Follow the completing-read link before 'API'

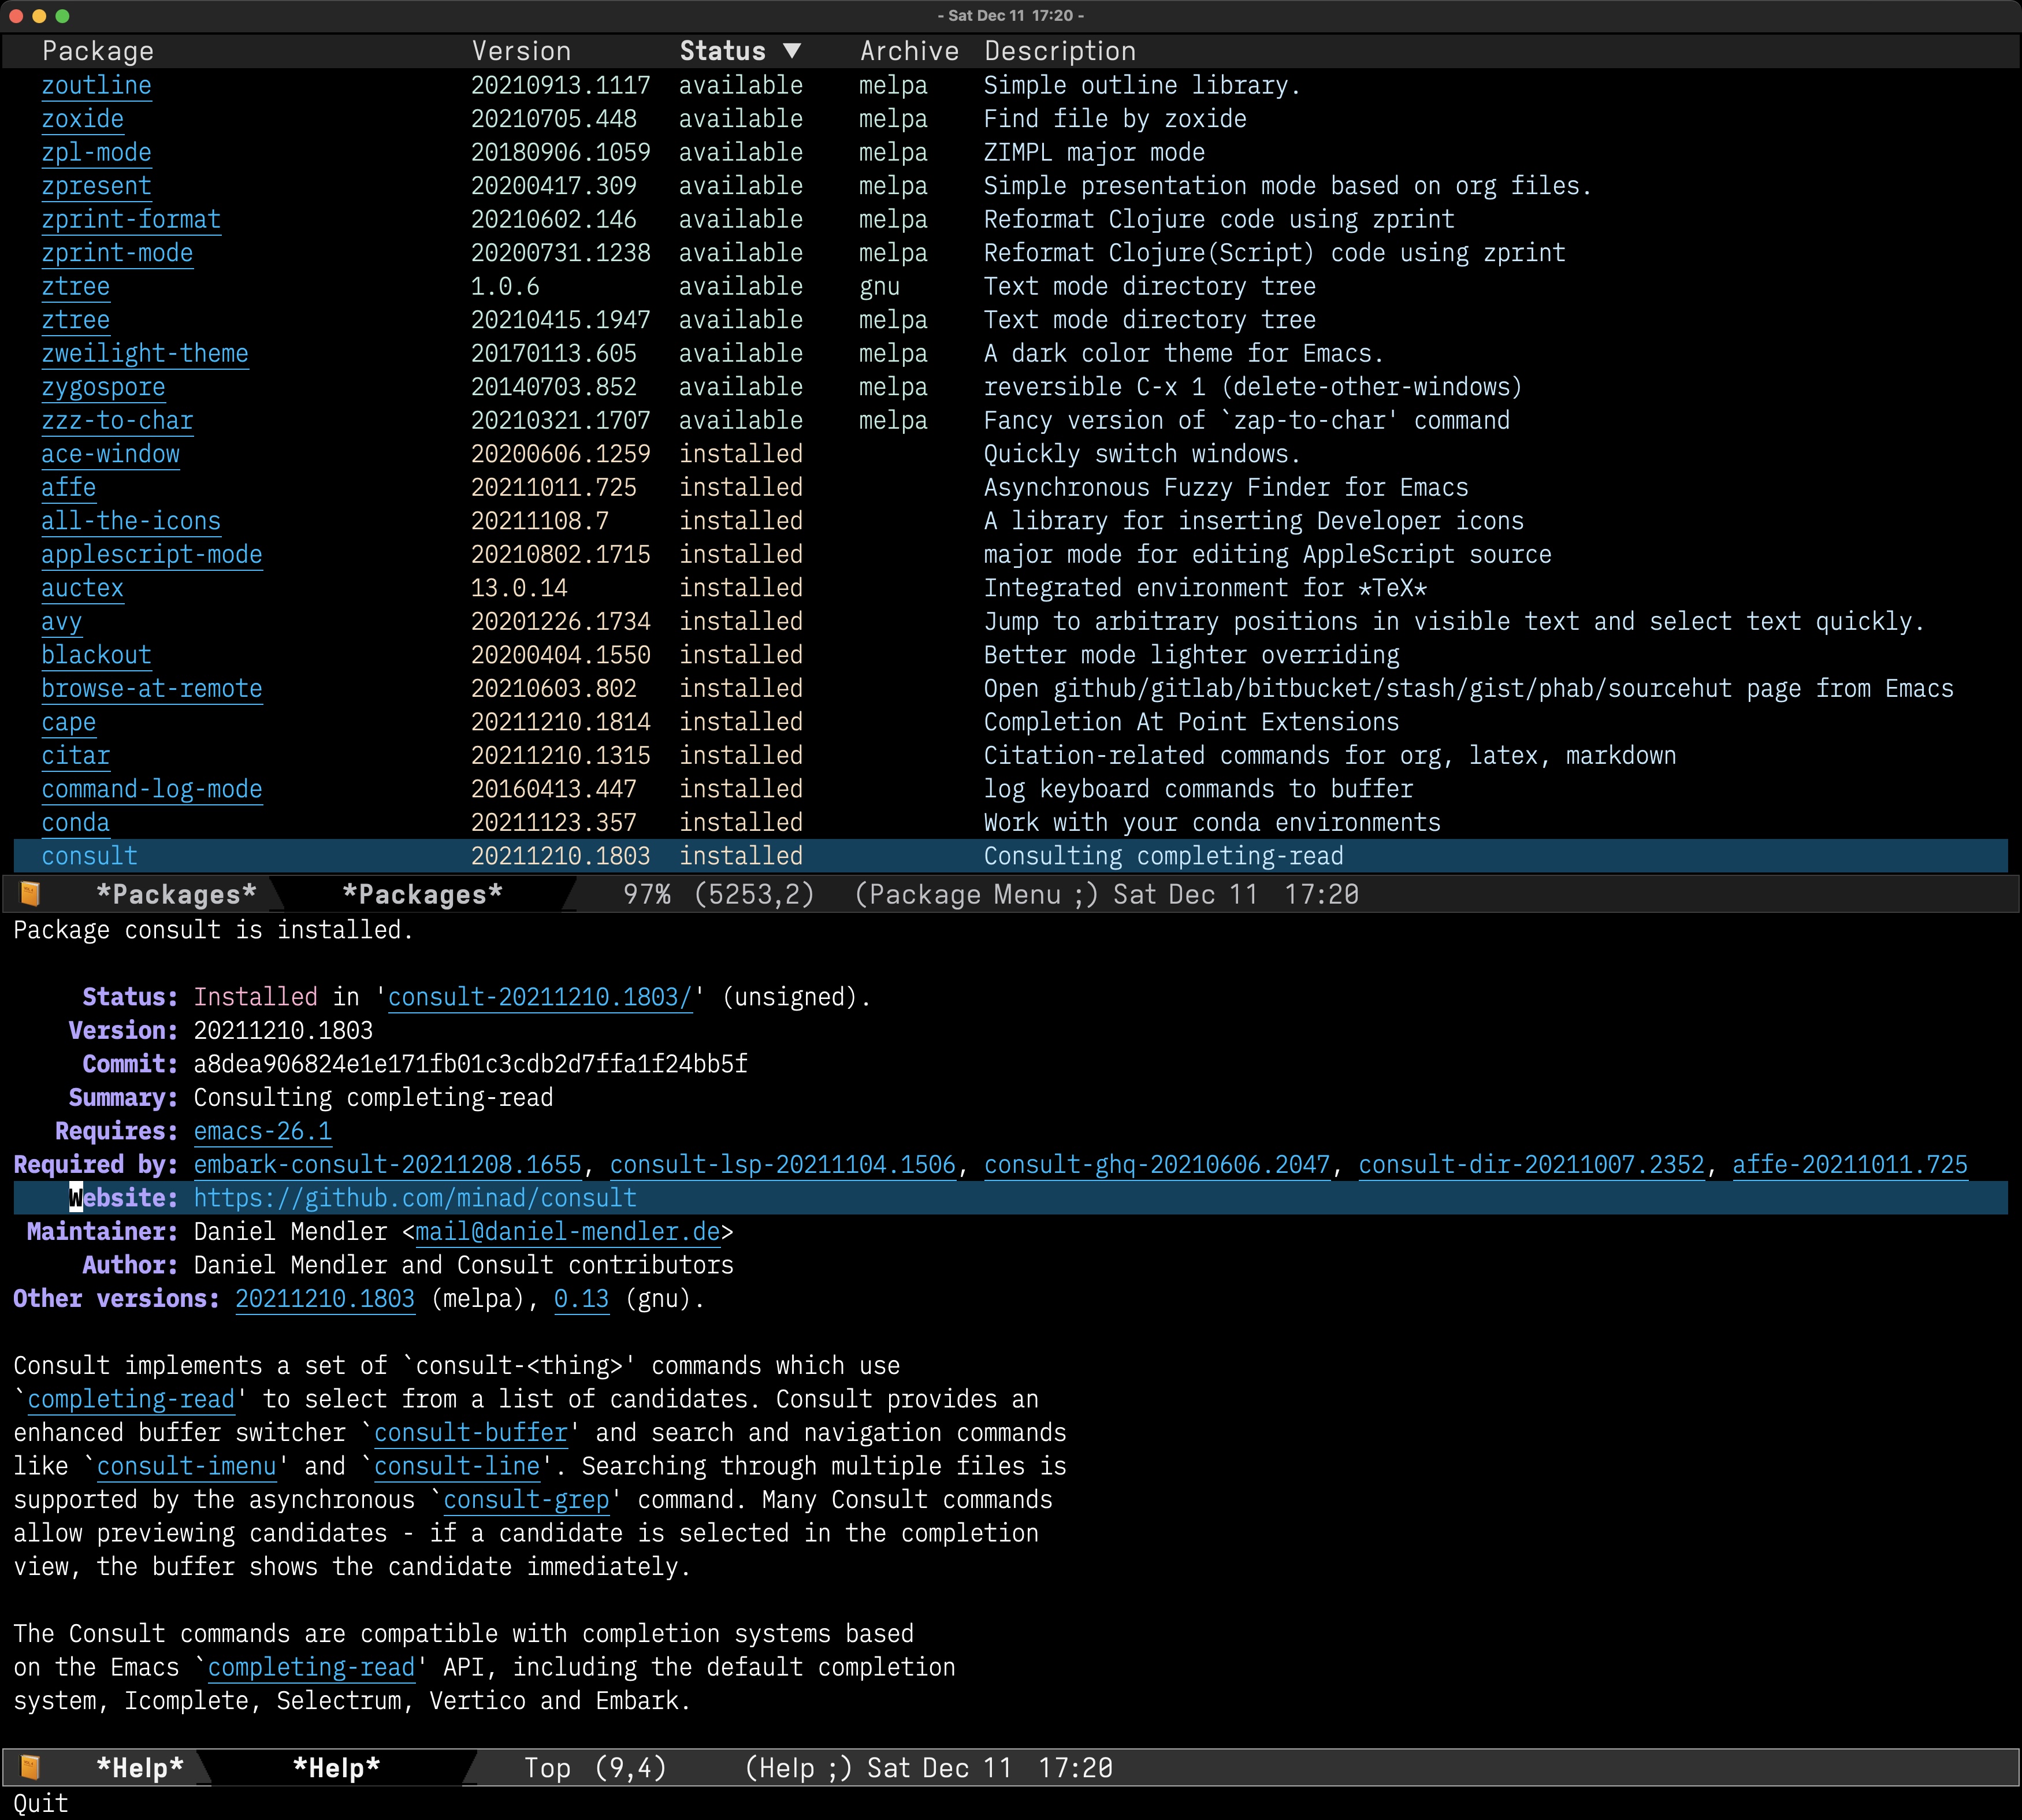pos(311,1667)
